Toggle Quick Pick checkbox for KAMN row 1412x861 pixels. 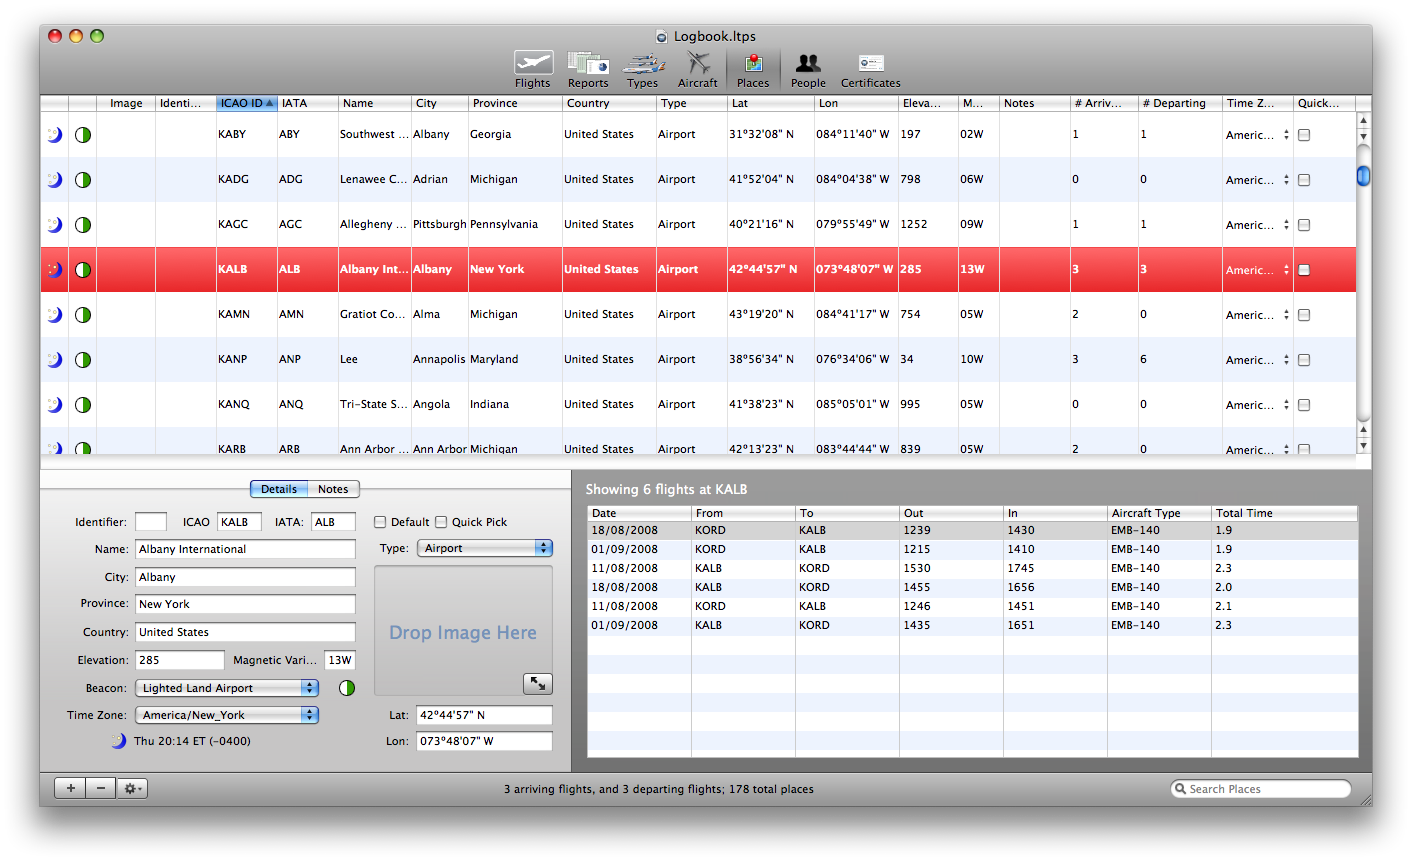click(x=1304, y=315)
